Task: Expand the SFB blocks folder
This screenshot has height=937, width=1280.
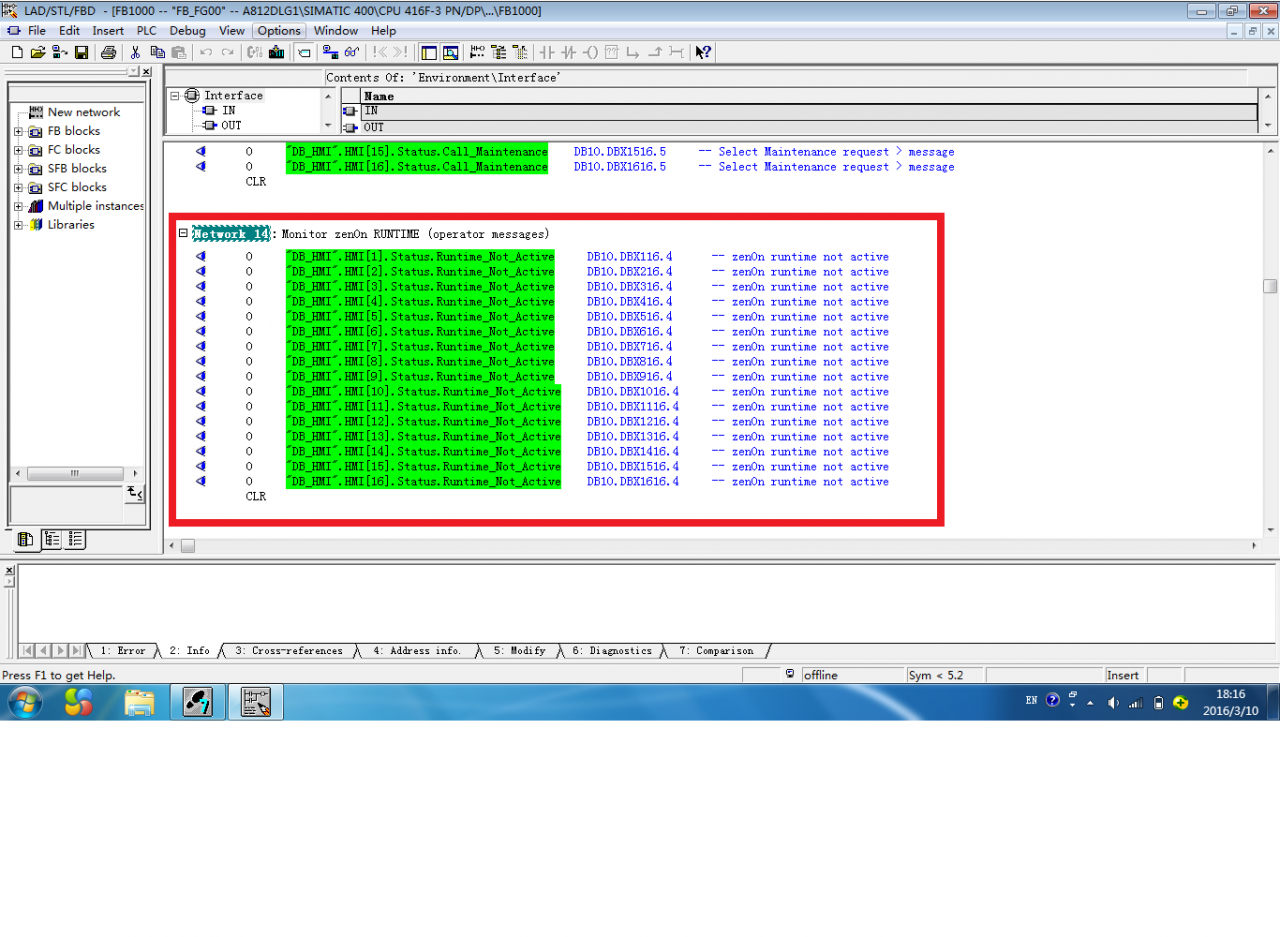Action: 18,169
